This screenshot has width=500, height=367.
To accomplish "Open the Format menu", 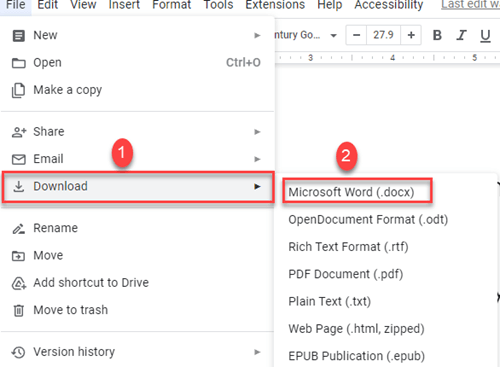I will (x=171, y=5).
